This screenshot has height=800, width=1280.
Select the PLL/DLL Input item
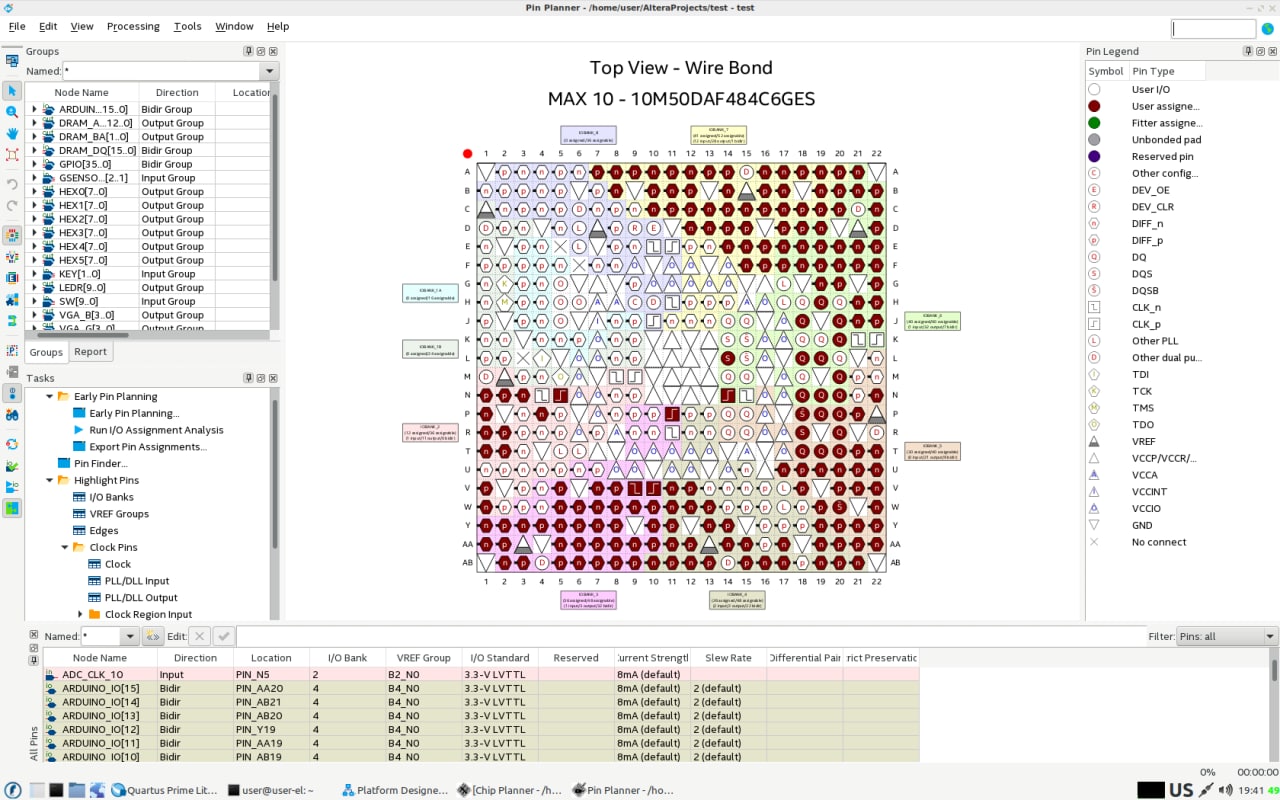[137, 581]
